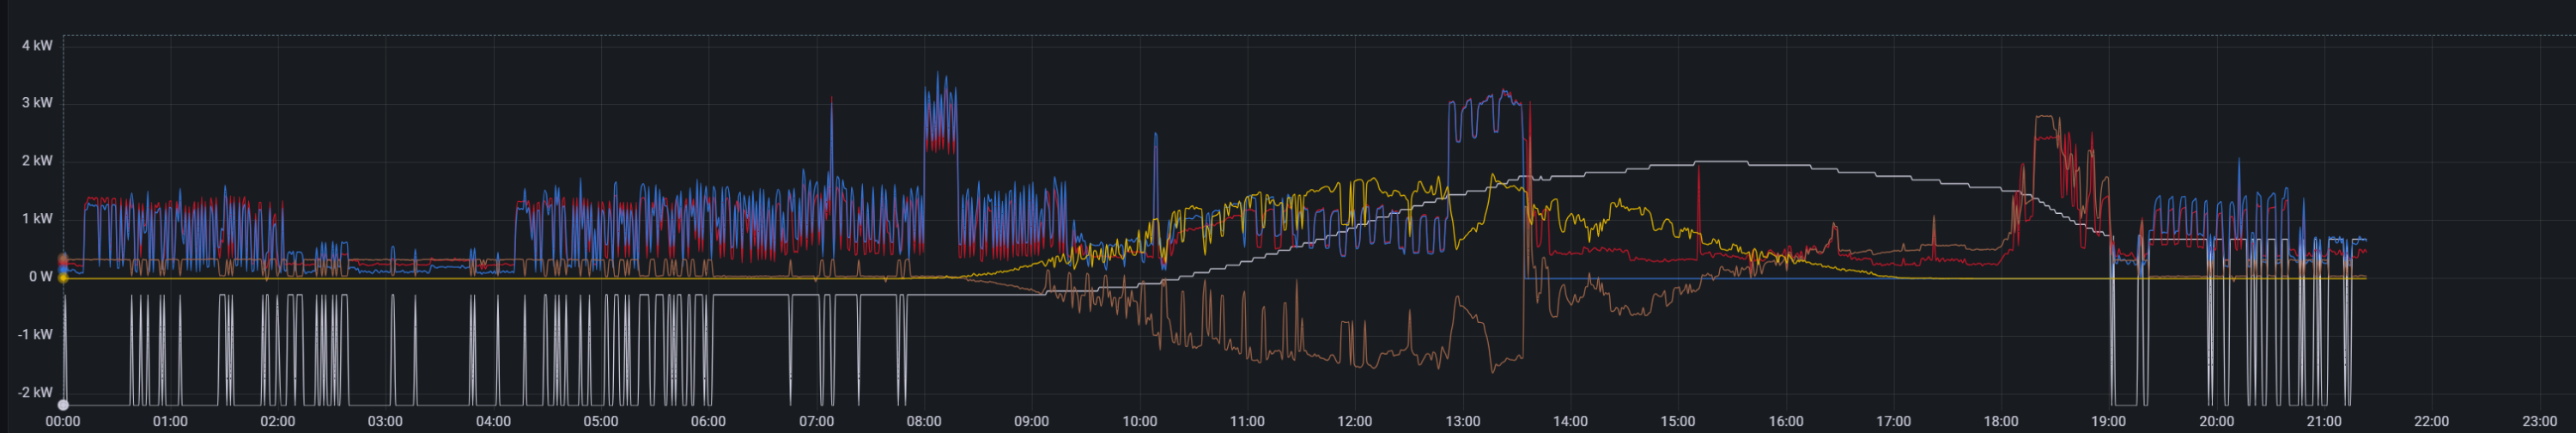Click the 08:00 time axis label

pyautogui.click(x=923, y=422)
